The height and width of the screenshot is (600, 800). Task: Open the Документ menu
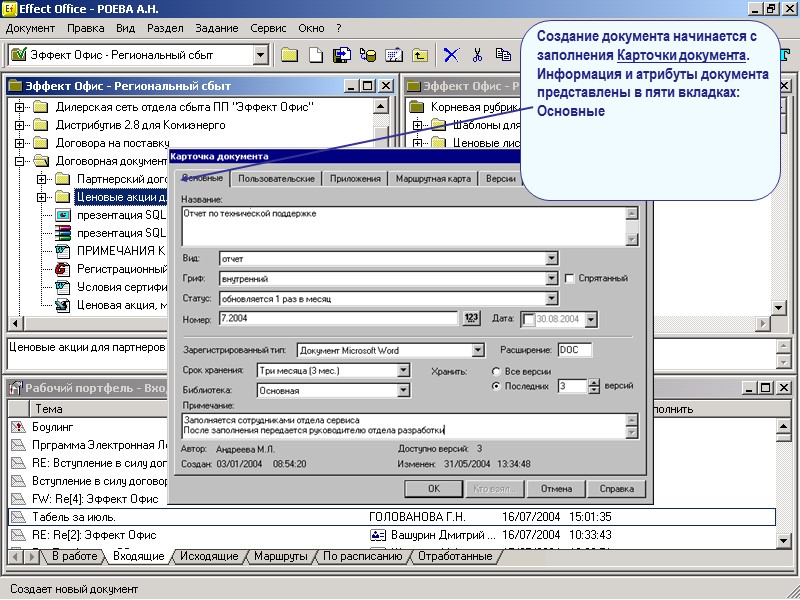pos(30,29)
